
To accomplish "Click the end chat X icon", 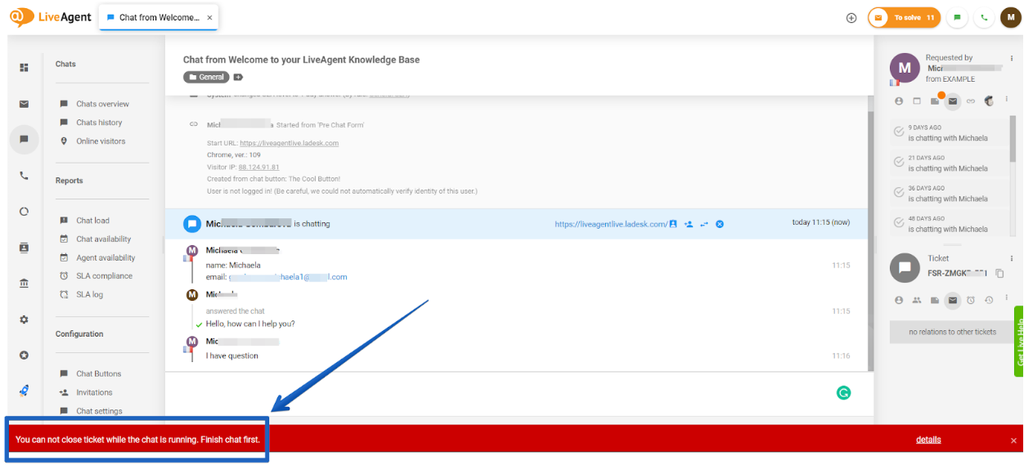I will (719, 224).
